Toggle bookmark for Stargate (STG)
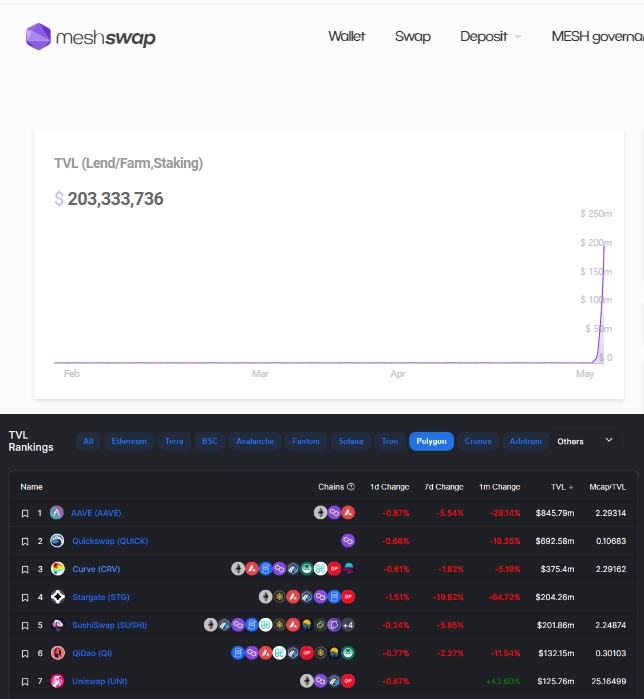The image size is (644, 699). [x=25, y=597]
